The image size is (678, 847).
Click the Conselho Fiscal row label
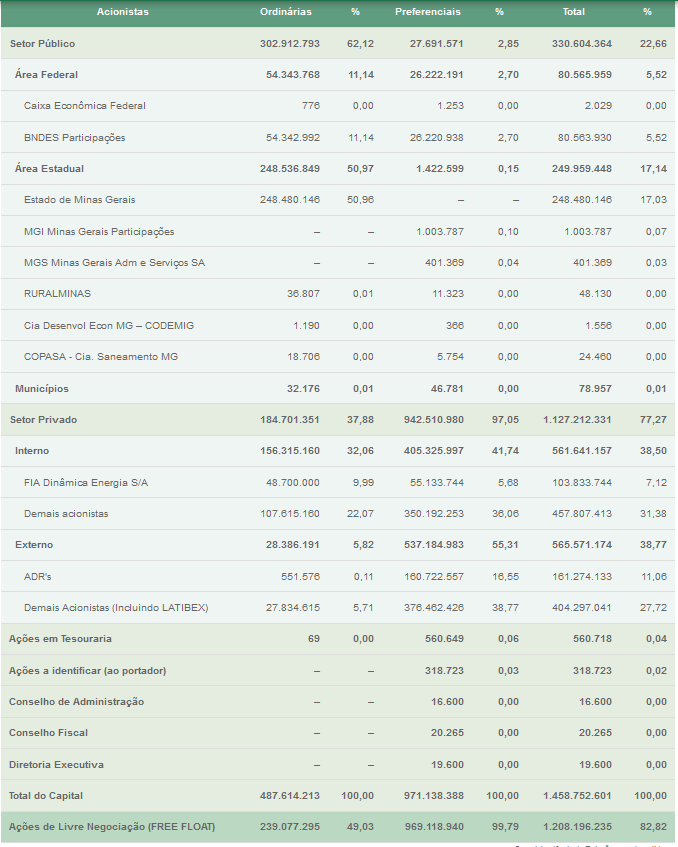[x=48, y=733]
